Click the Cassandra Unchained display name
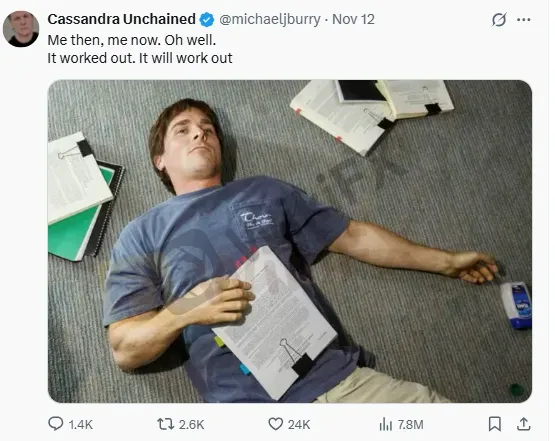 121,19
